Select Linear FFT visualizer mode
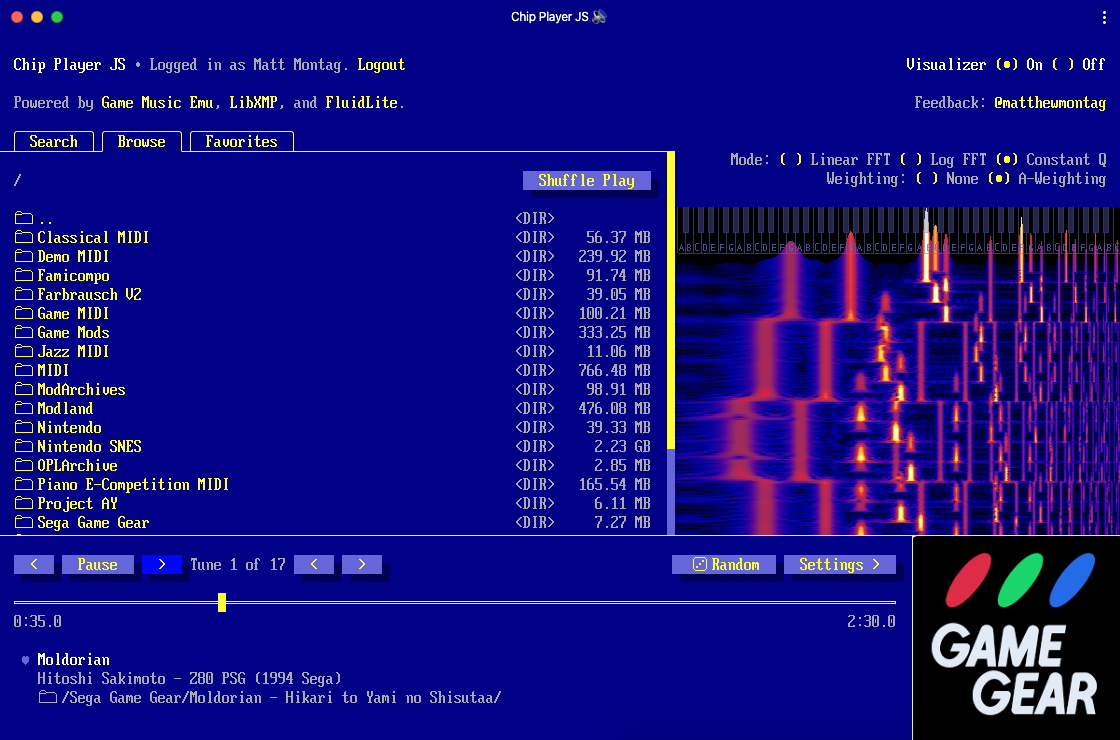 pyautogui.click(x=791, y=160)
